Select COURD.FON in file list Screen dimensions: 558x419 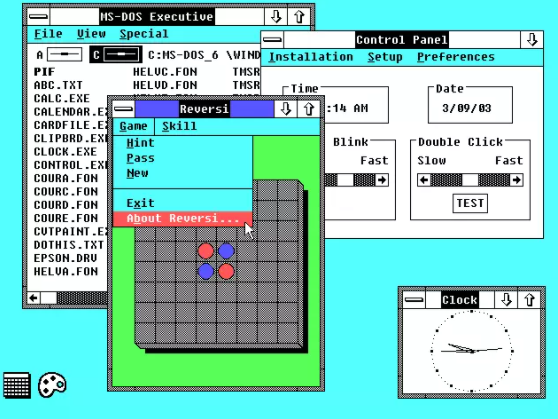[66, 205]
